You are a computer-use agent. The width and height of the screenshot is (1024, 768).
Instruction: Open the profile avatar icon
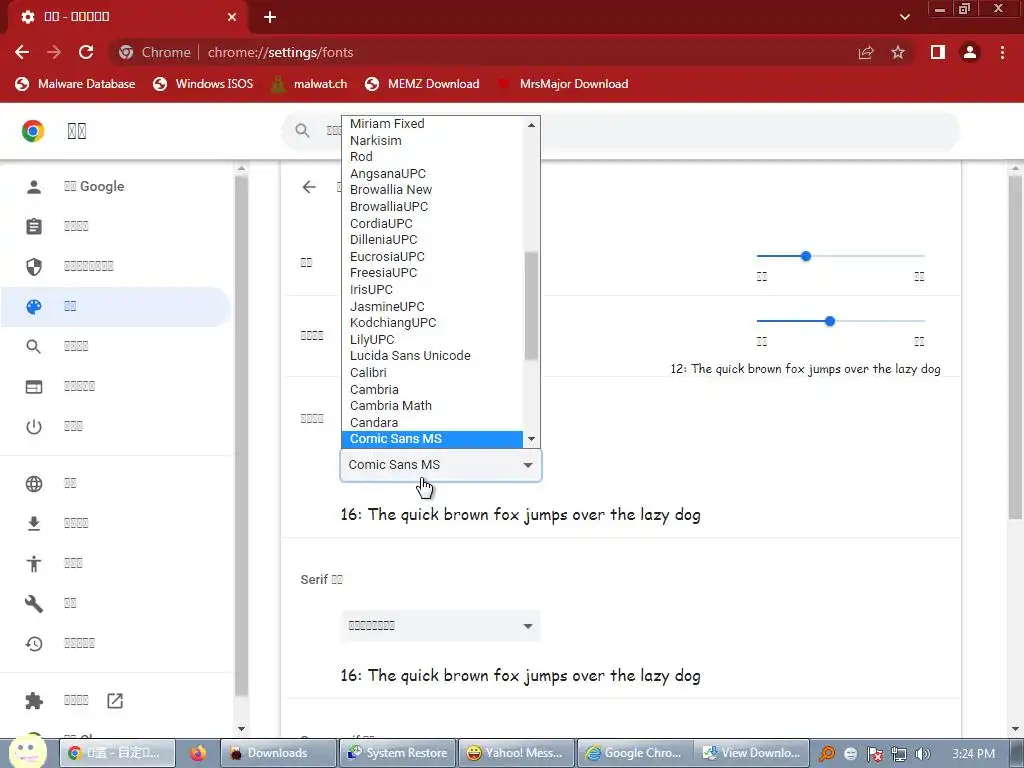[x=970, y=52]
